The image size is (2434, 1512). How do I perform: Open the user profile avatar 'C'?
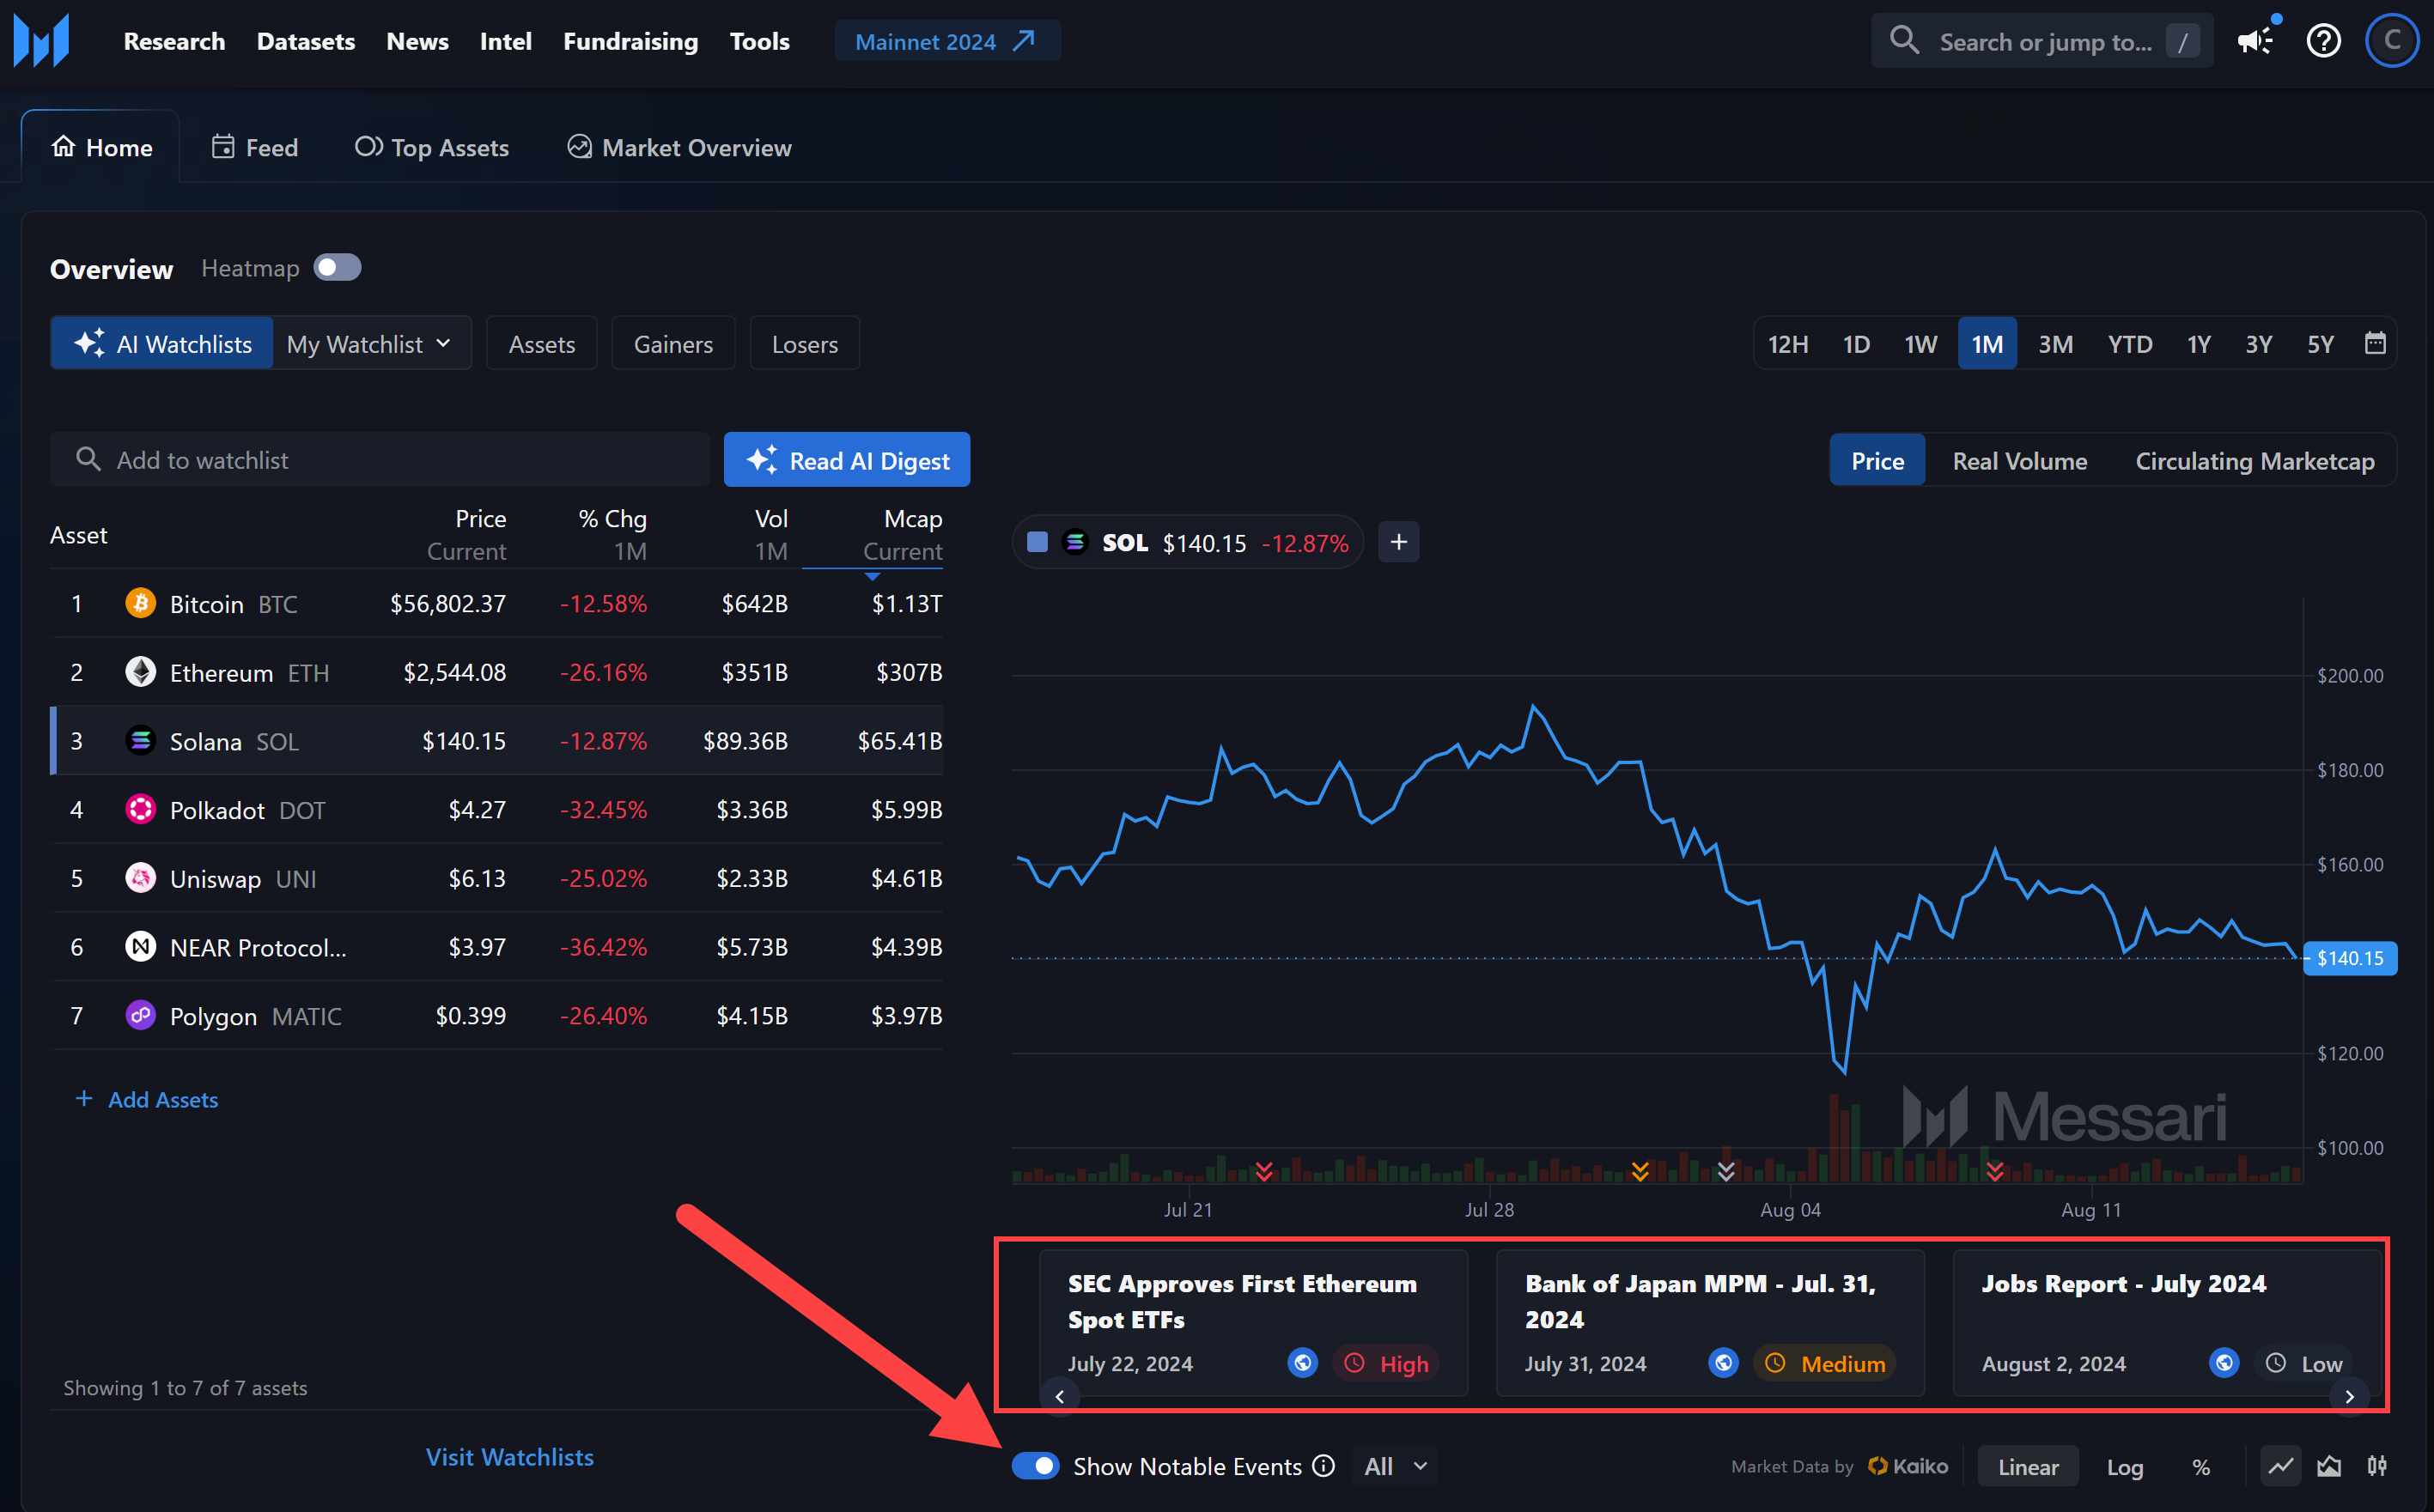pos(2392,41)
